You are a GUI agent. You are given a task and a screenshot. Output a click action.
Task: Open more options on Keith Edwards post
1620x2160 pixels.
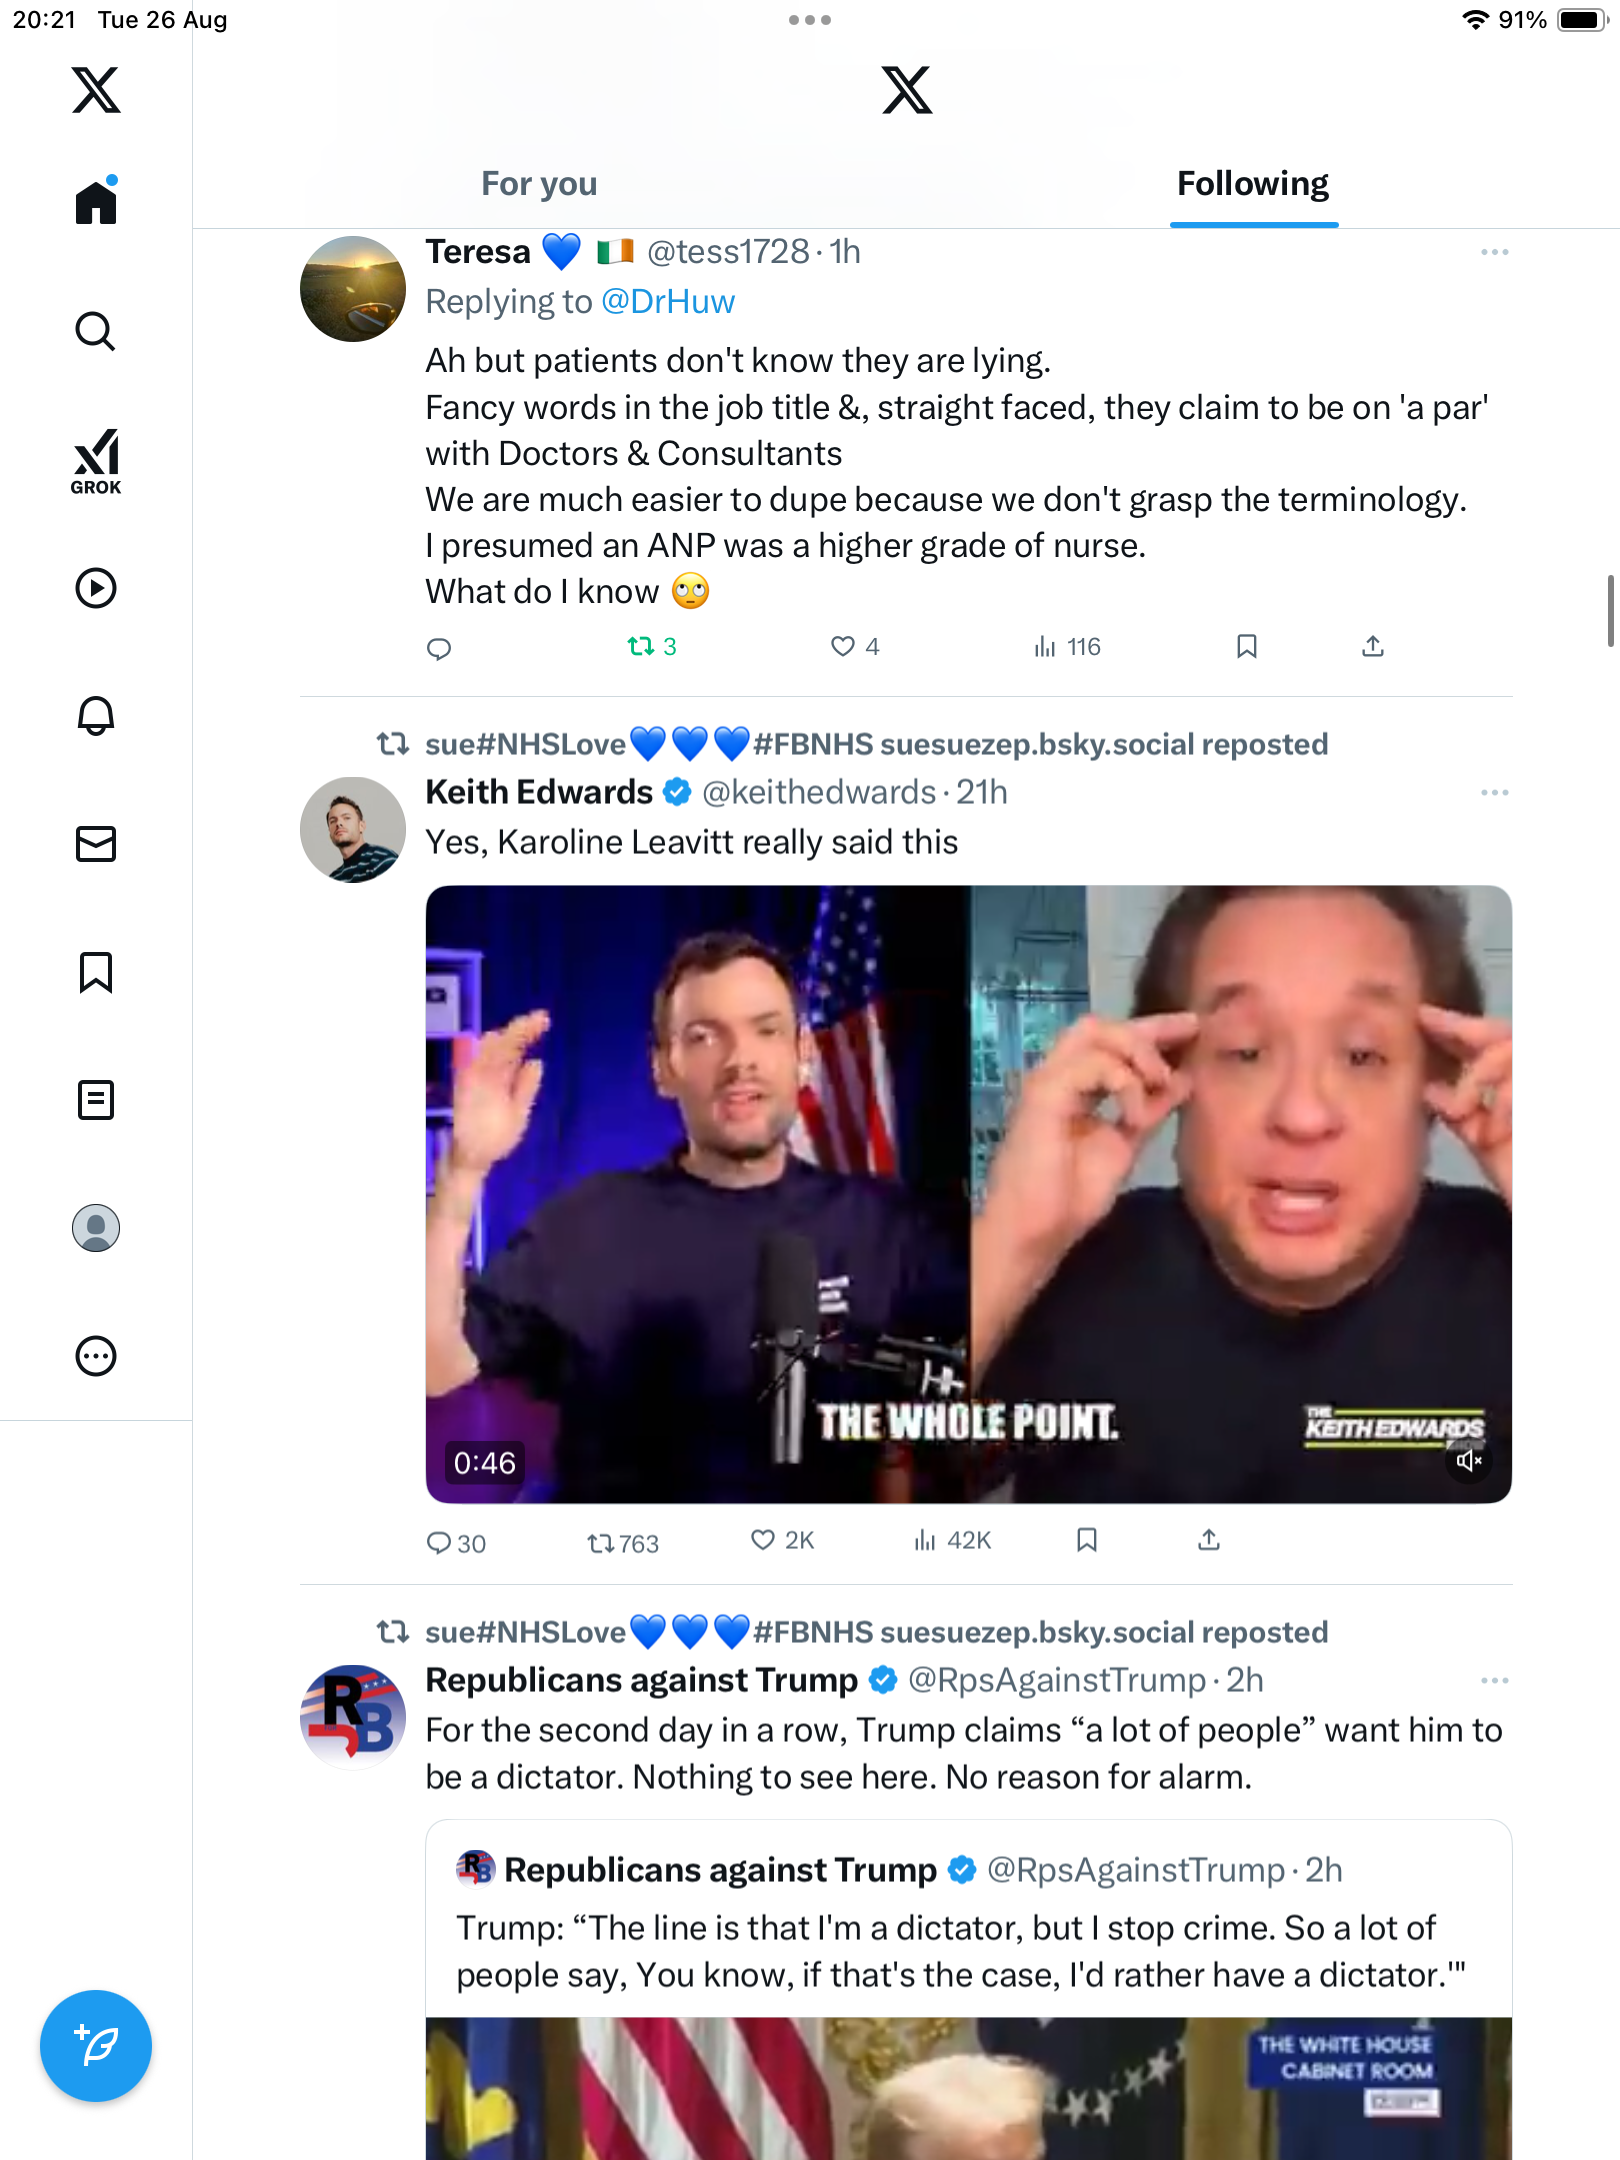(x=1495, y=792)
